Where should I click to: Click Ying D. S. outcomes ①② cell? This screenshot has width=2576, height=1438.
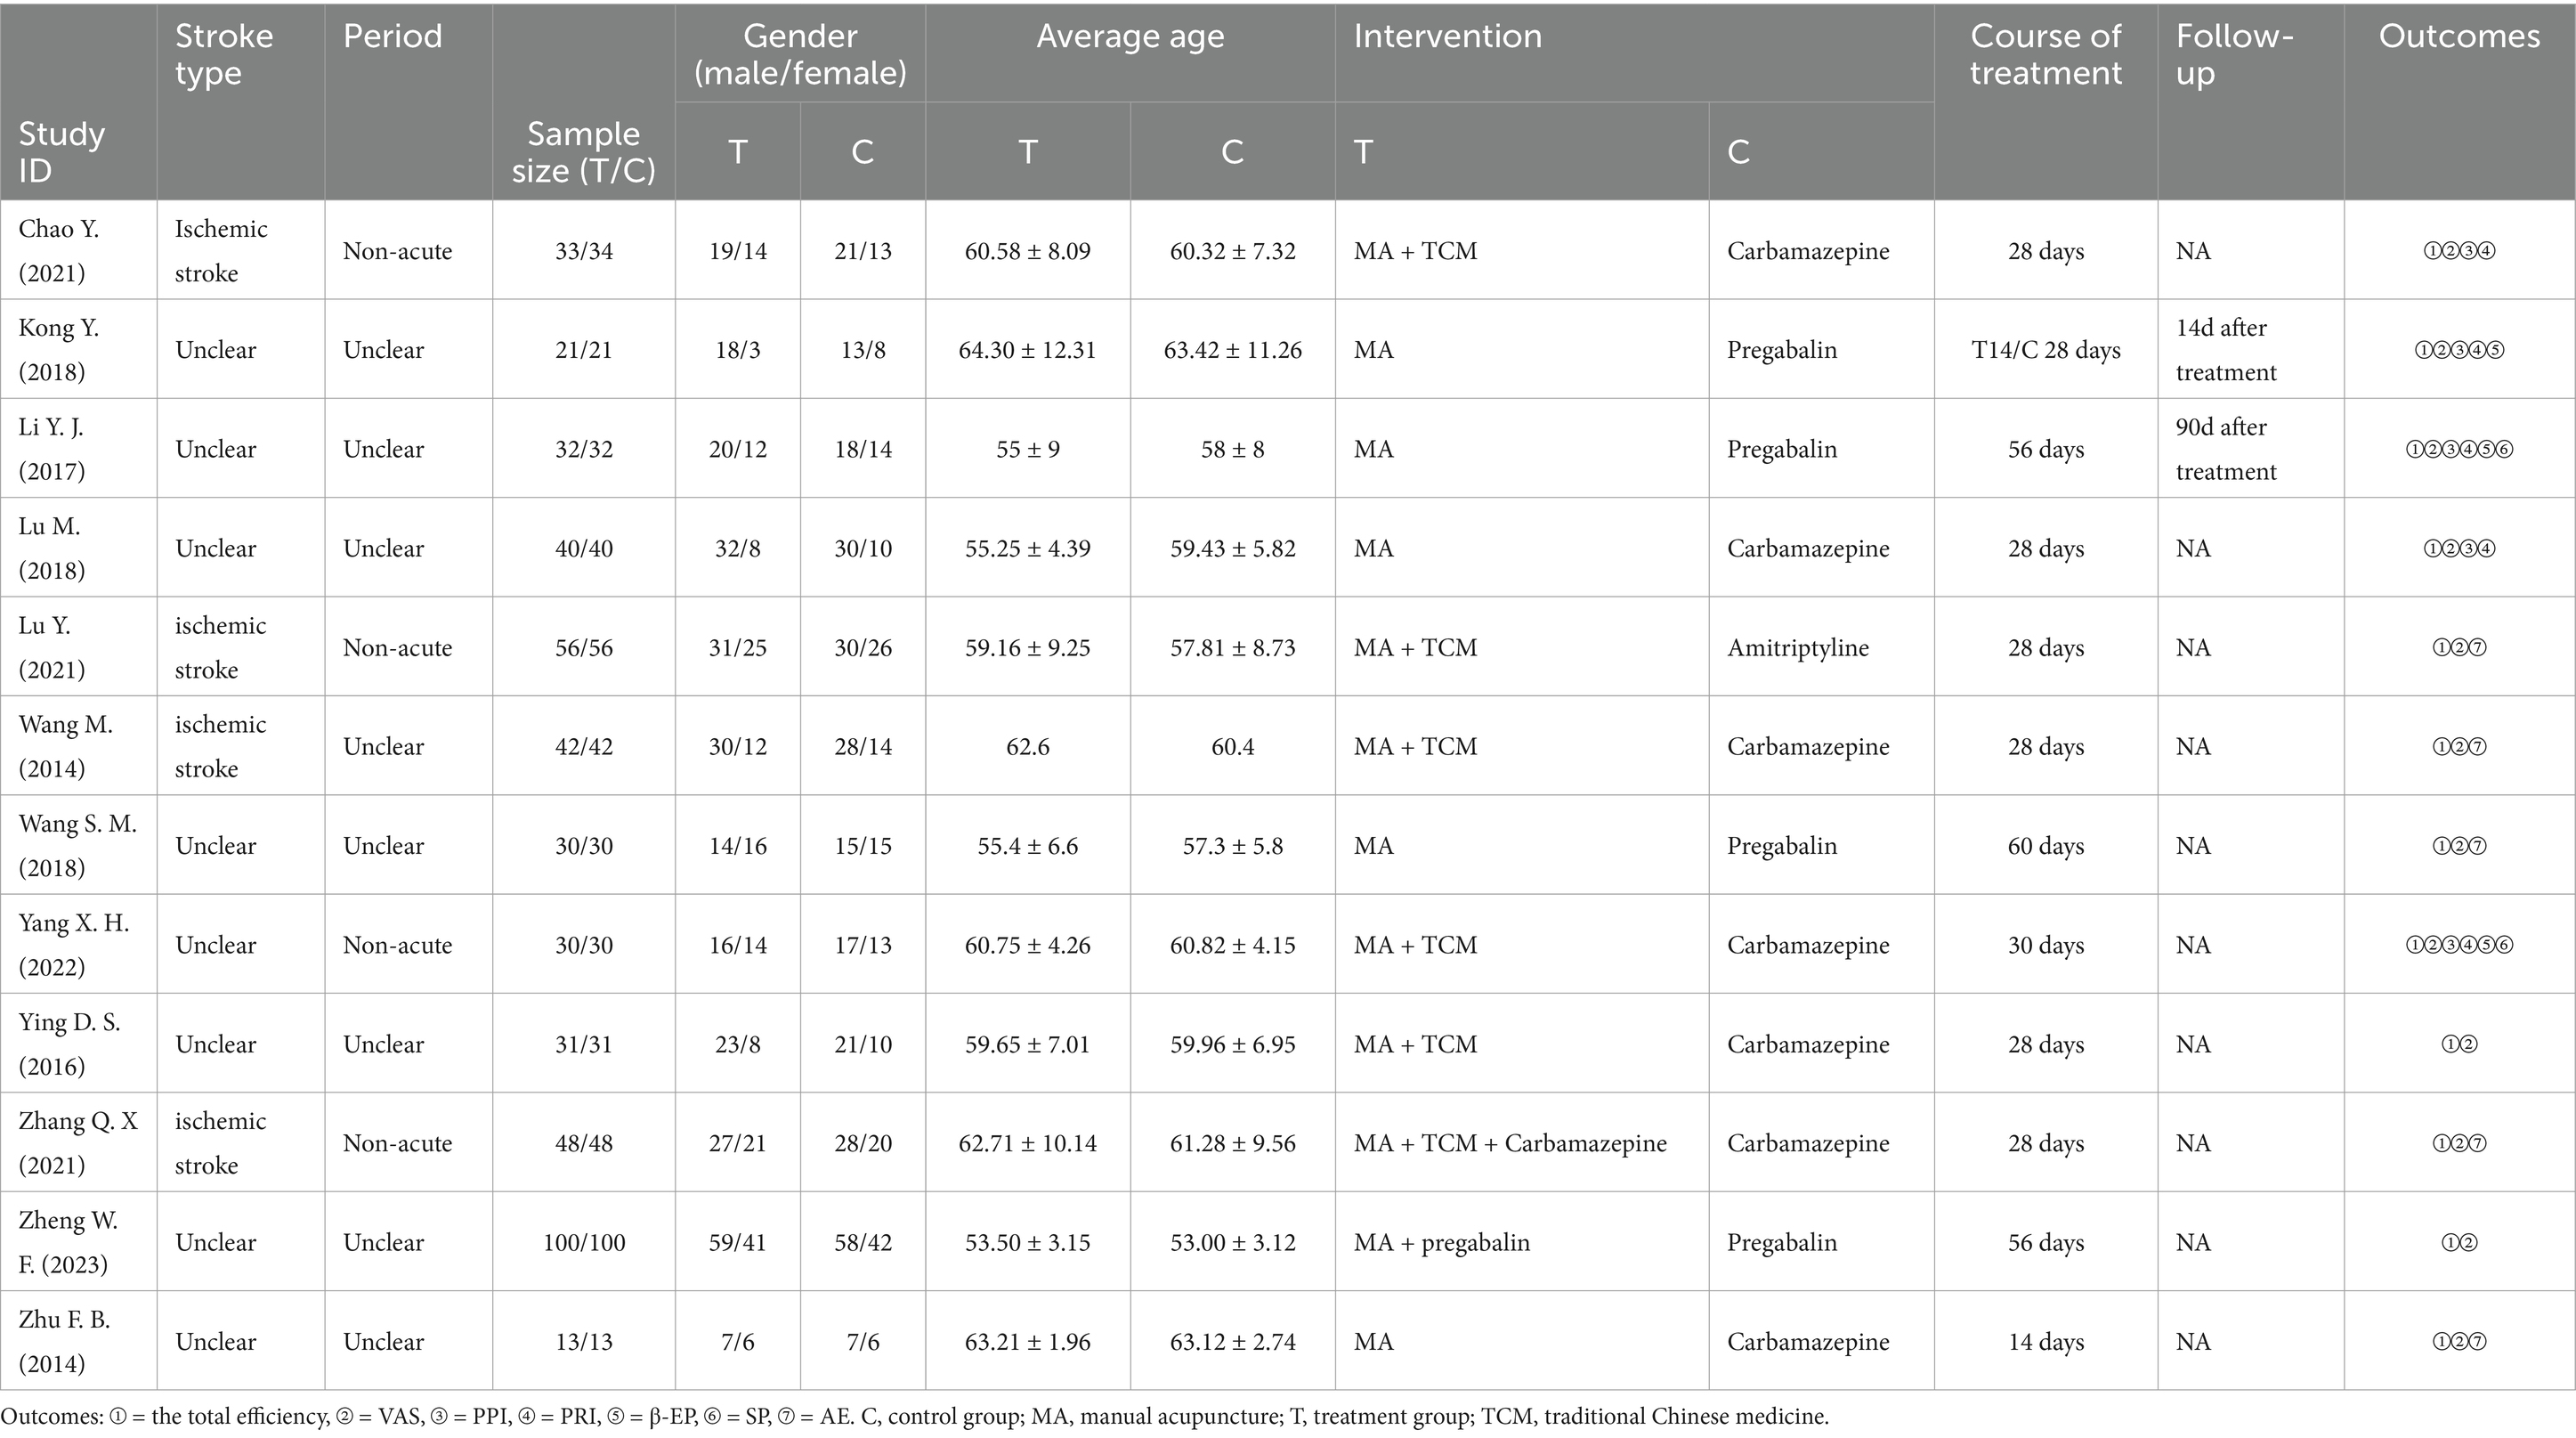(2459, 1044)
